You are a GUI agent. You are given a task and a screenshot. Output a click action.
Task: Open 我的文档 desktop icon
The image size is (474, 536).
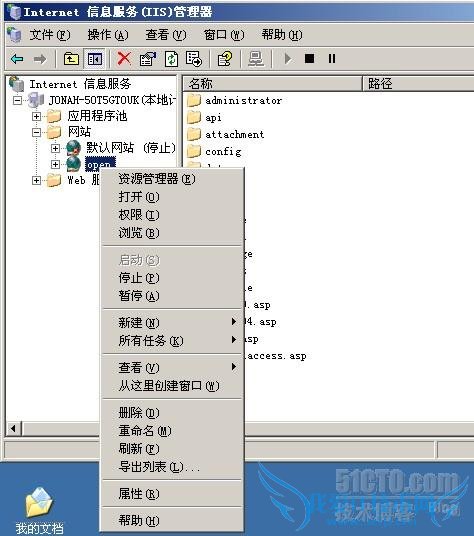(x=39, y=503)
